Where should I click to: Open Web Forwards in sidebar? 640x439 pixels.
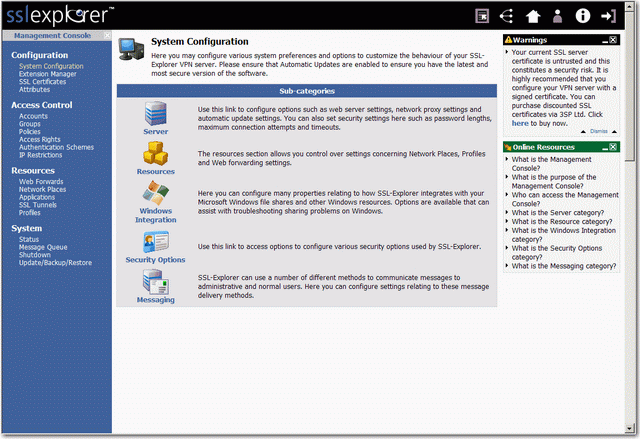pos(41,182)
